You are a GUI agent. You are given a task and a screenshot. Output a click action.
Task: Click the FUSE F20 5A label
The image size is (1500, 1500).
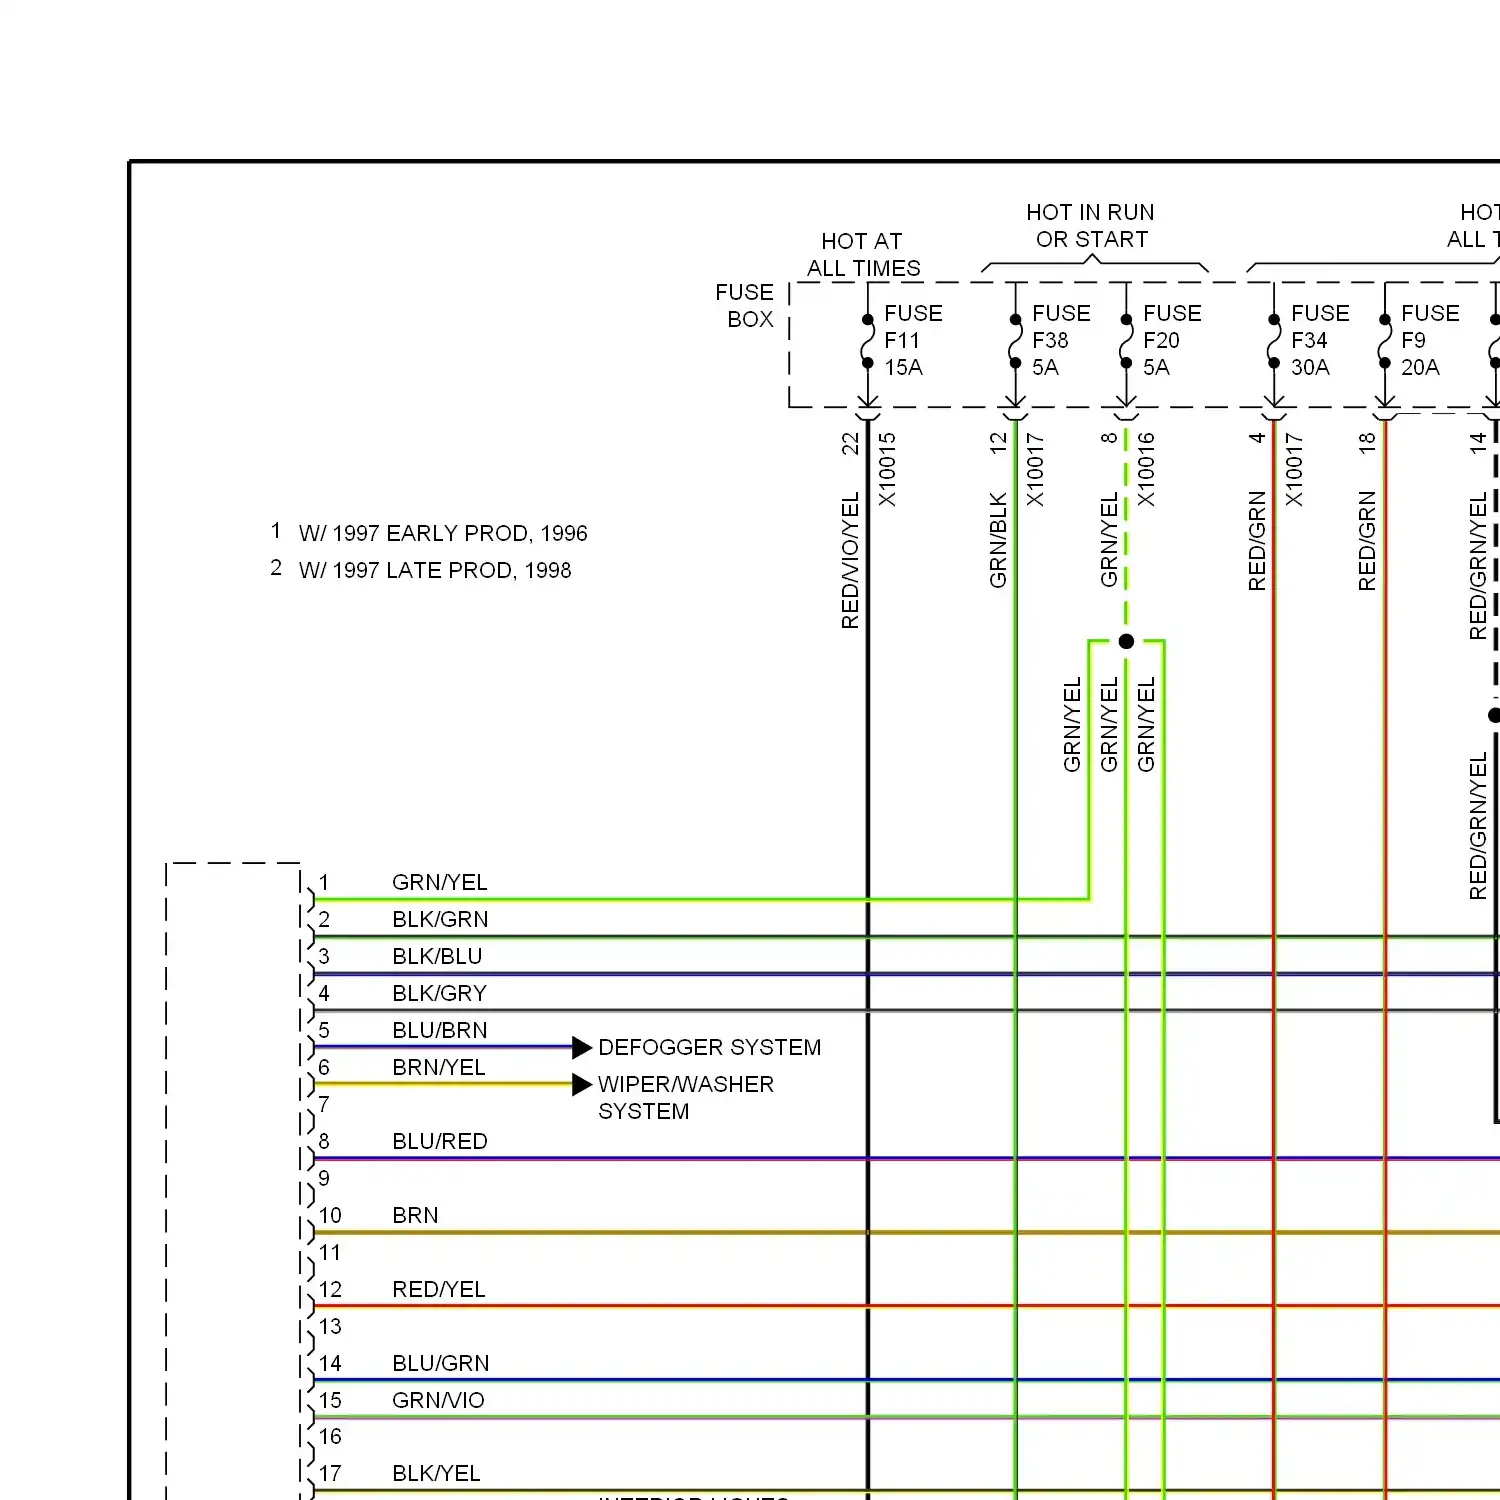point(1172,340)
